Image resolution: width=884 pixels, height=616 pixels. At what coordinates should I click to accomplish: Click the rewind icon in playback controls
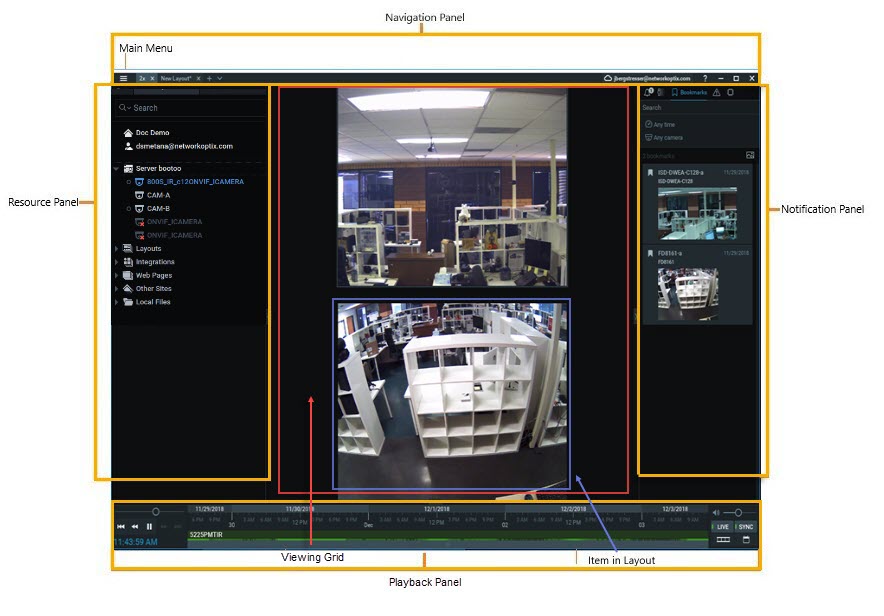tap(135, 527)
